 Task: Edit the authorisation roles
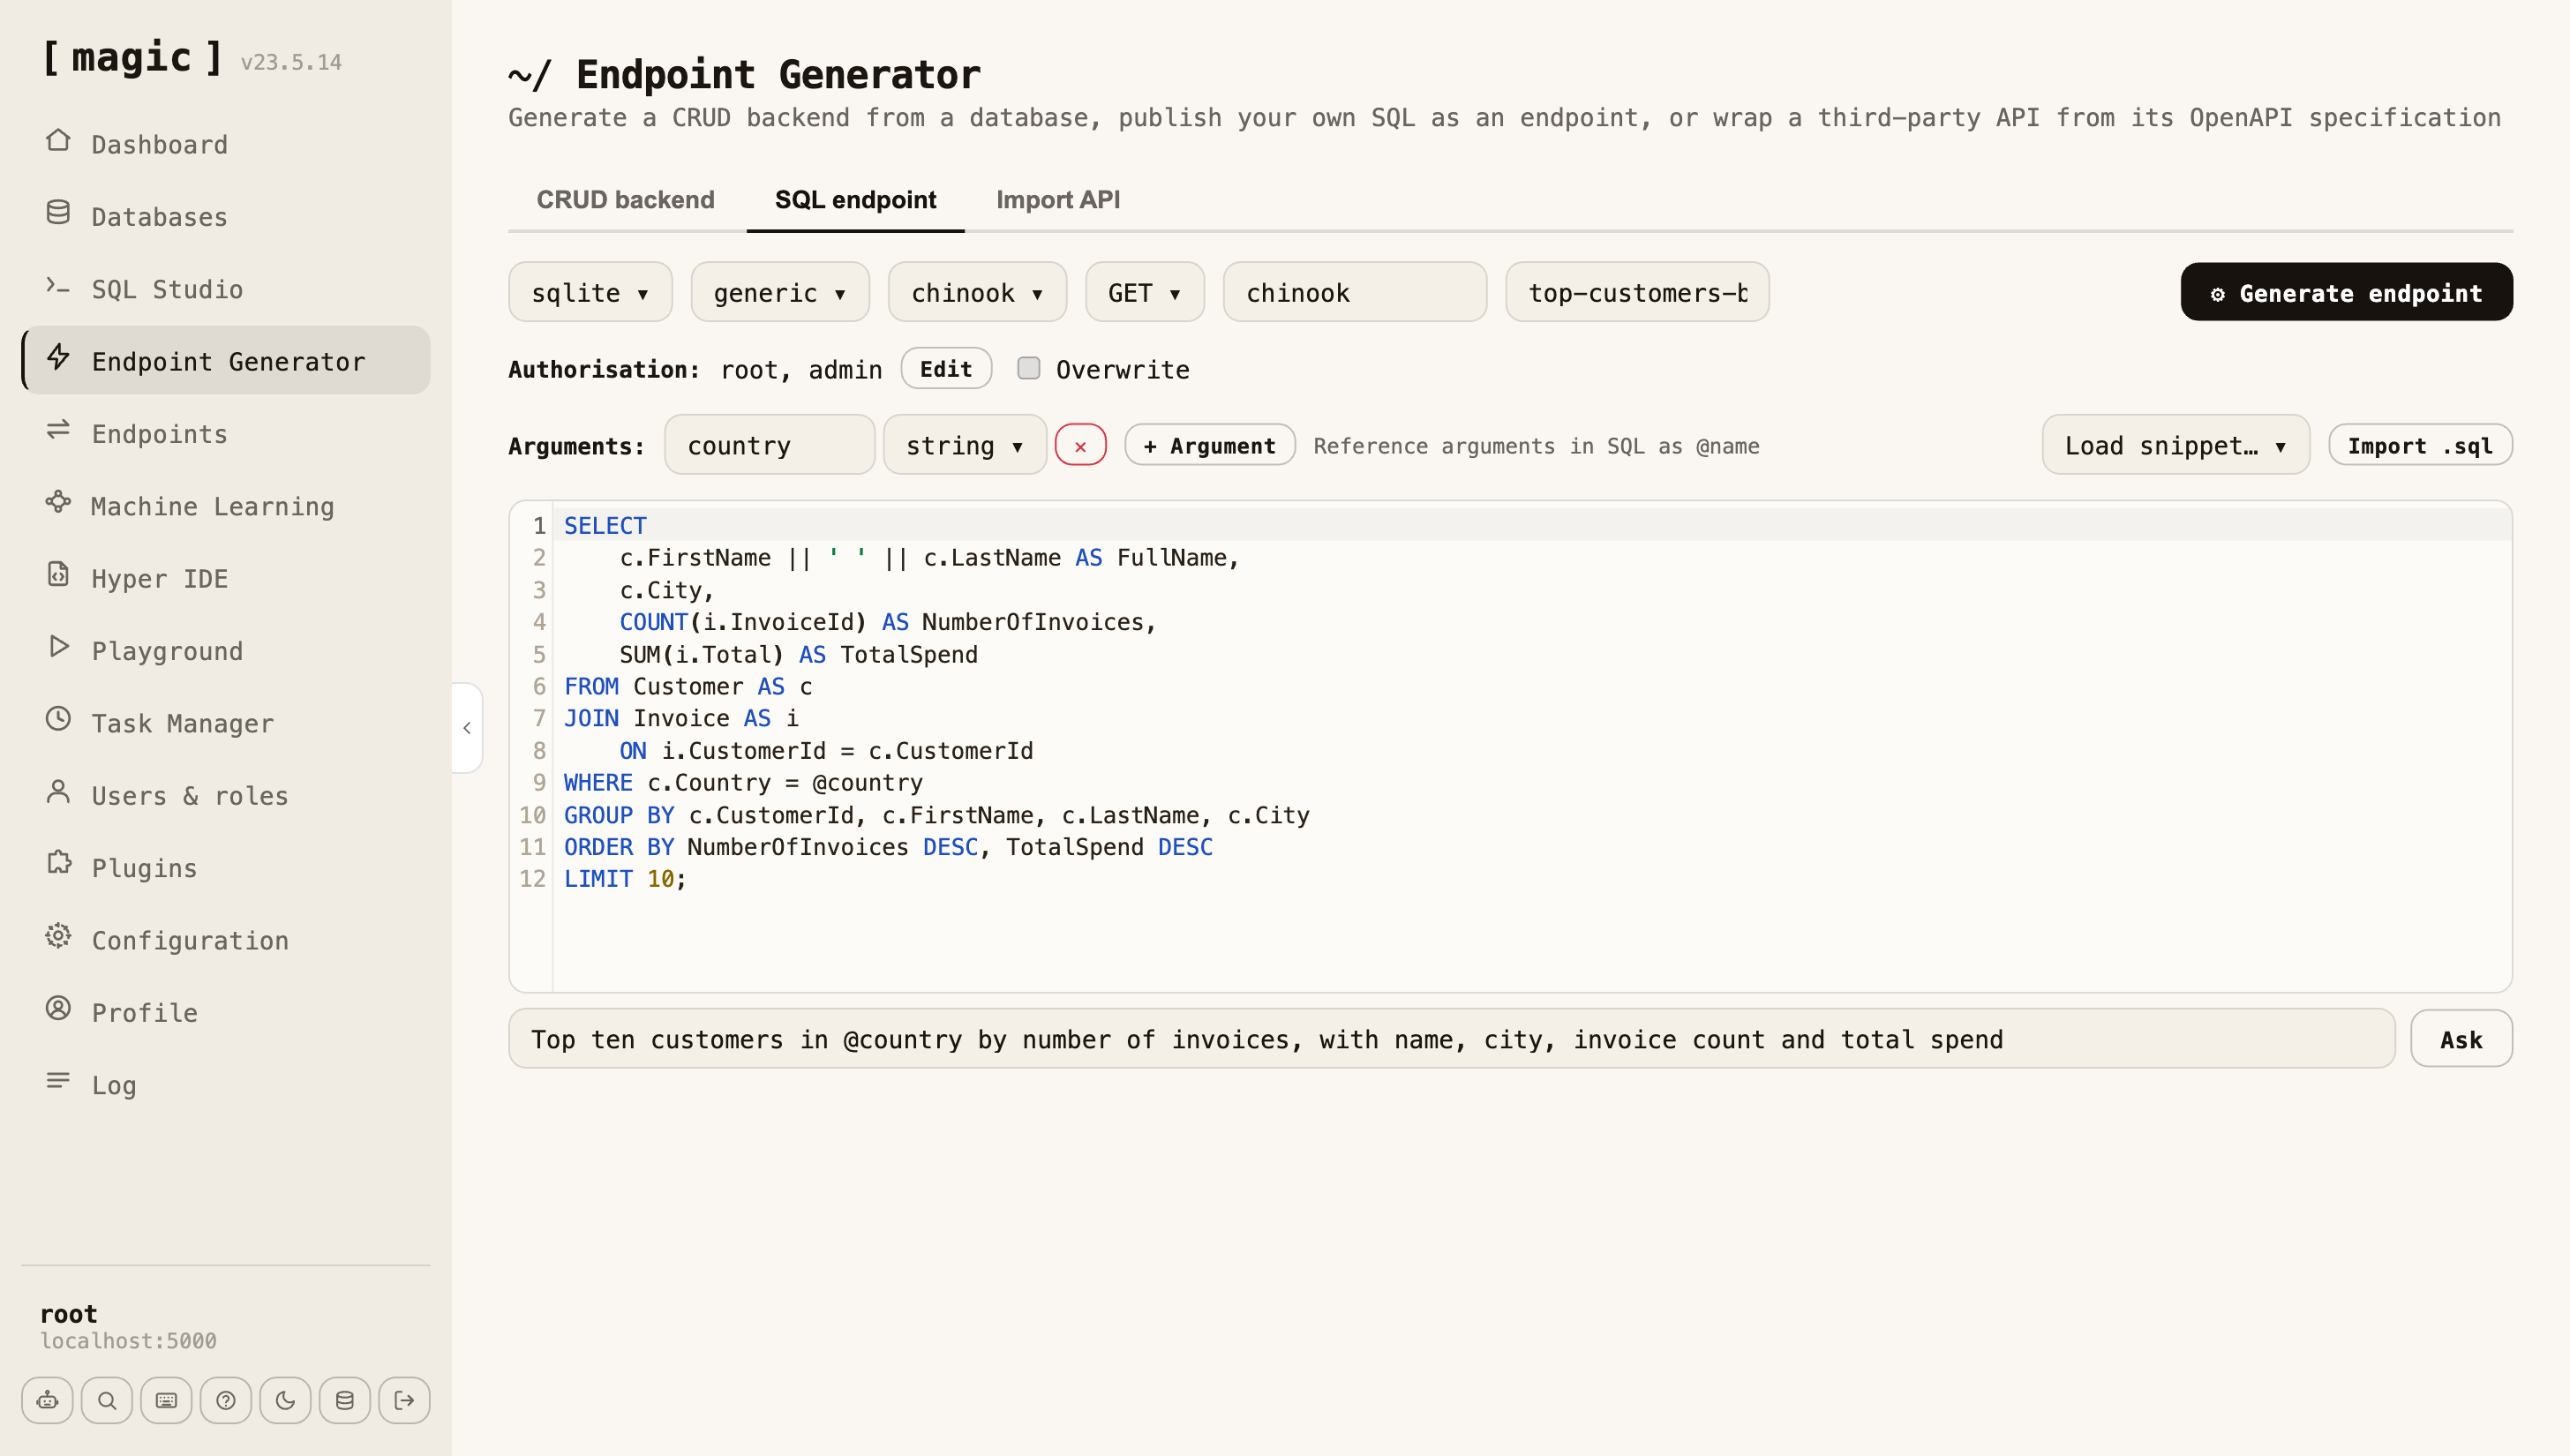click(x=945, y=369)
